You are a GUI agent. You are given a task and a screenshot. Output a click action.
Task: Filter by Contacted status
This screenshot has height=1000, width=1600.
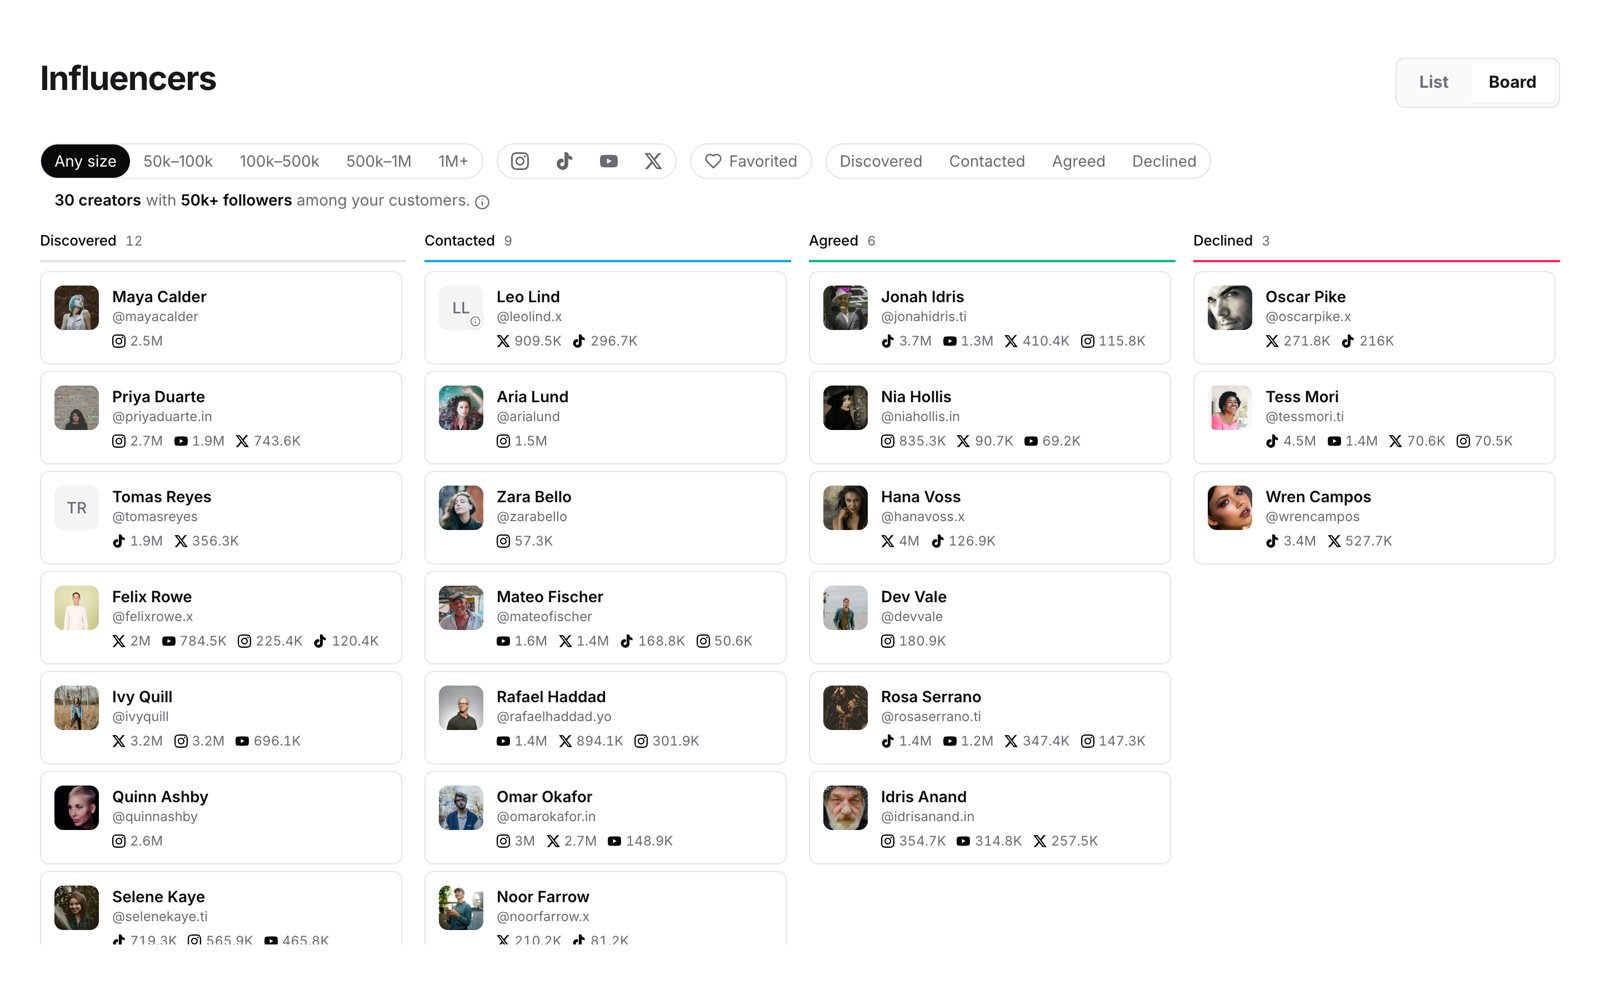click(x=987, y=161)
